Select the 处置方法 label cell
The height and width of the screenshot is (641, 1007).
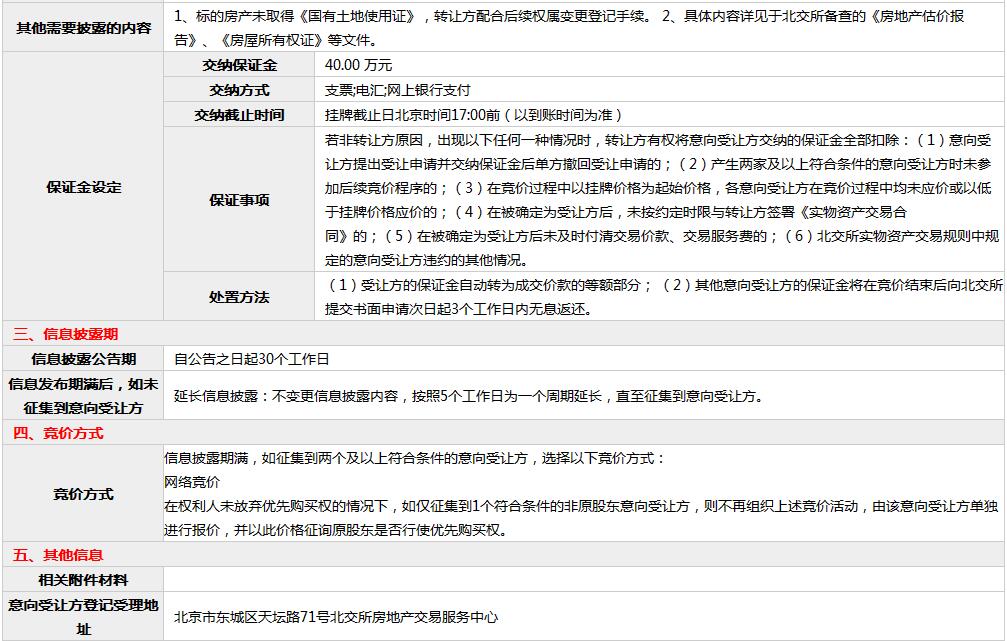pyautogui.click(x=239, y=297)
